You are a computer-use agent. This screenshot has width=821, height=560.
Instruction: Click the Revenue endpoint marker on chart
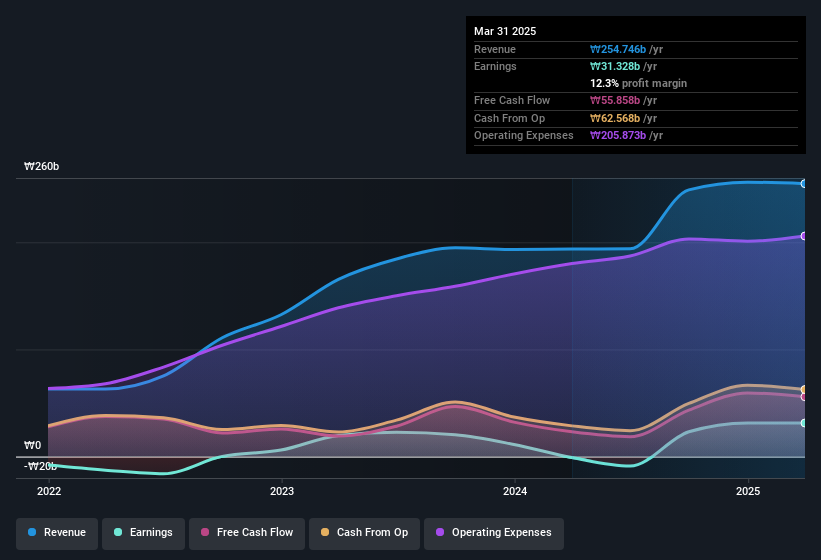point(804,184)
